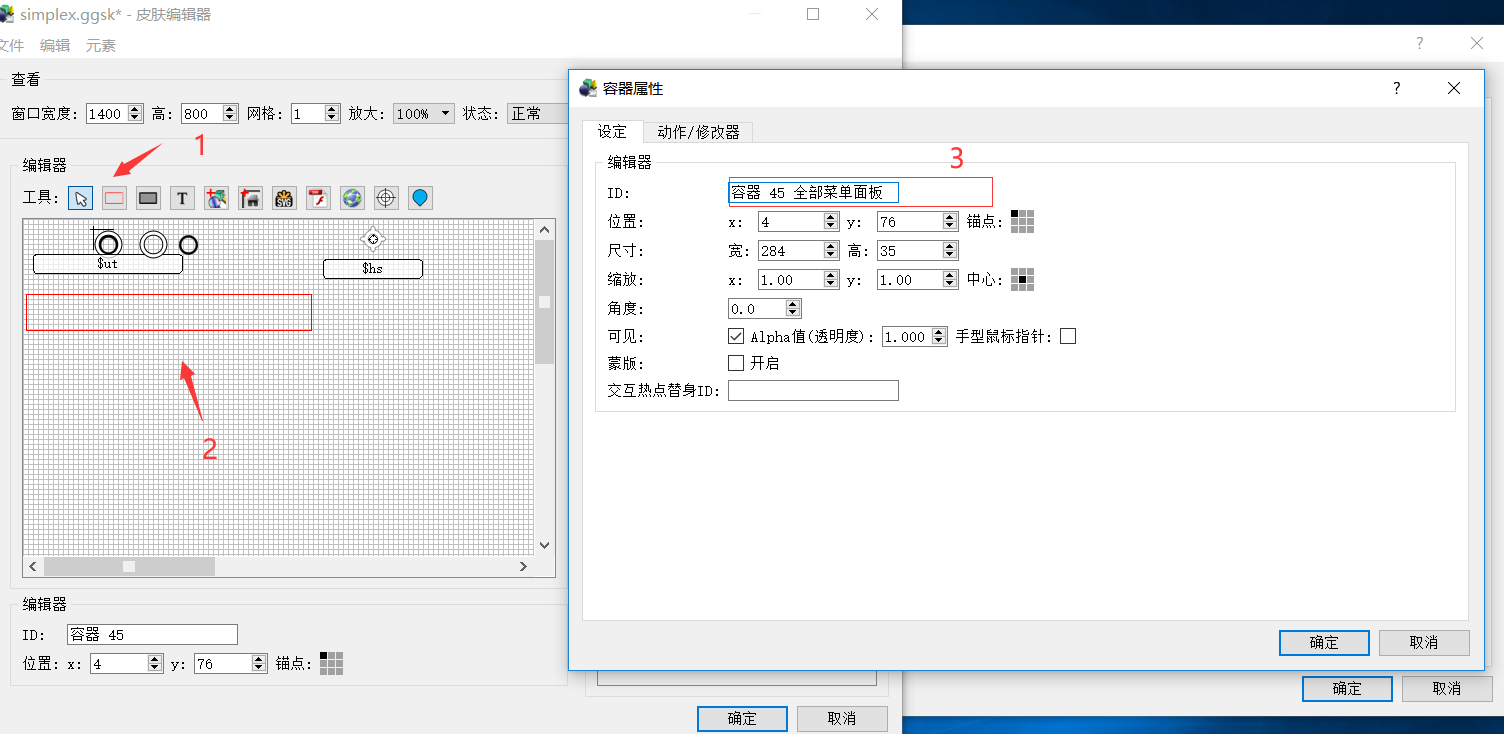Select the $hs text element on canvas

click(373, 269)
